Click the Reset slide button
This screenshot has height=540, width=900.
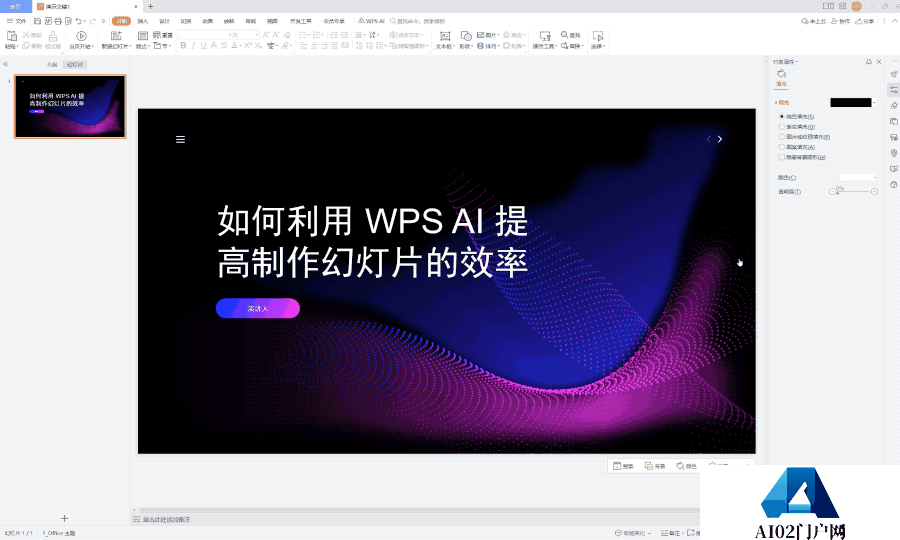pyautogui.click(x=163, y=35)
